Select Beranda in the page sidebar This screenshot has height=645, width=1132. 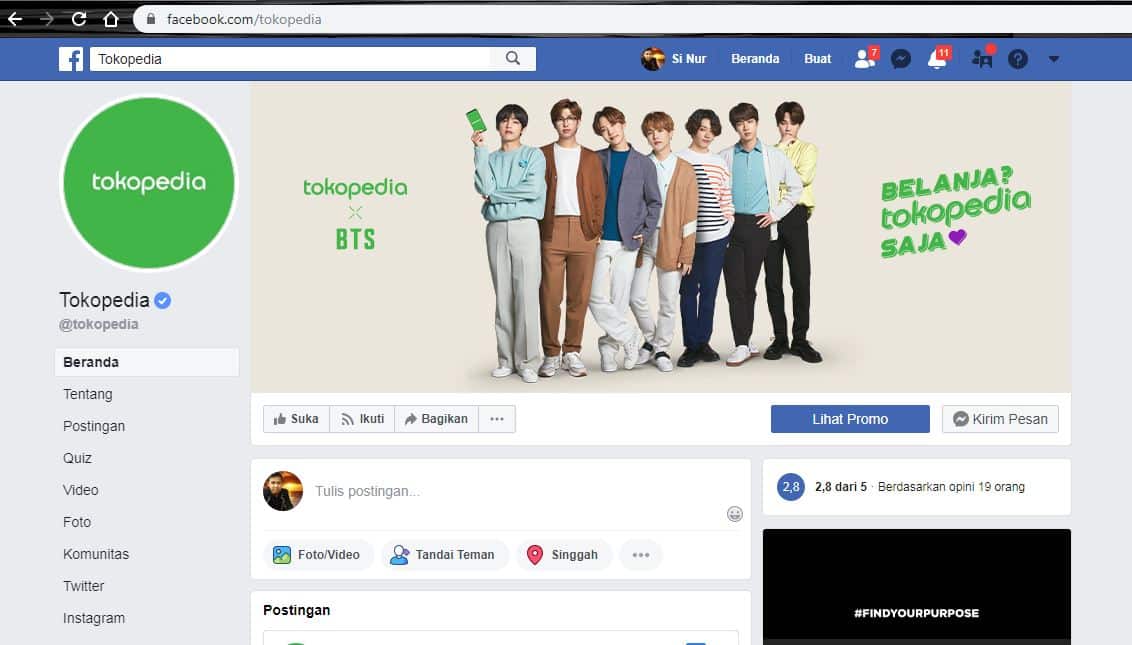click(x=147, y=362)
